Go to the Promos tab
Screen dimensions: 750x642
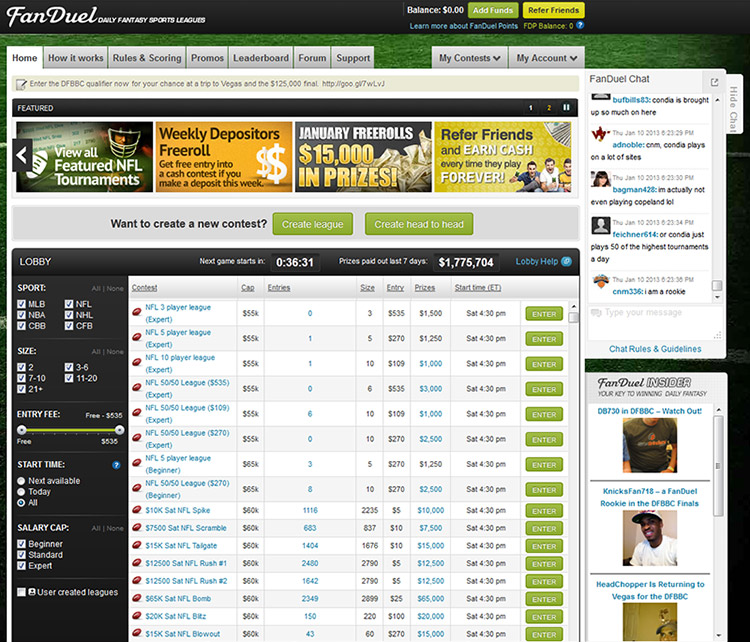pyautogui.click(x=207, y=58)
